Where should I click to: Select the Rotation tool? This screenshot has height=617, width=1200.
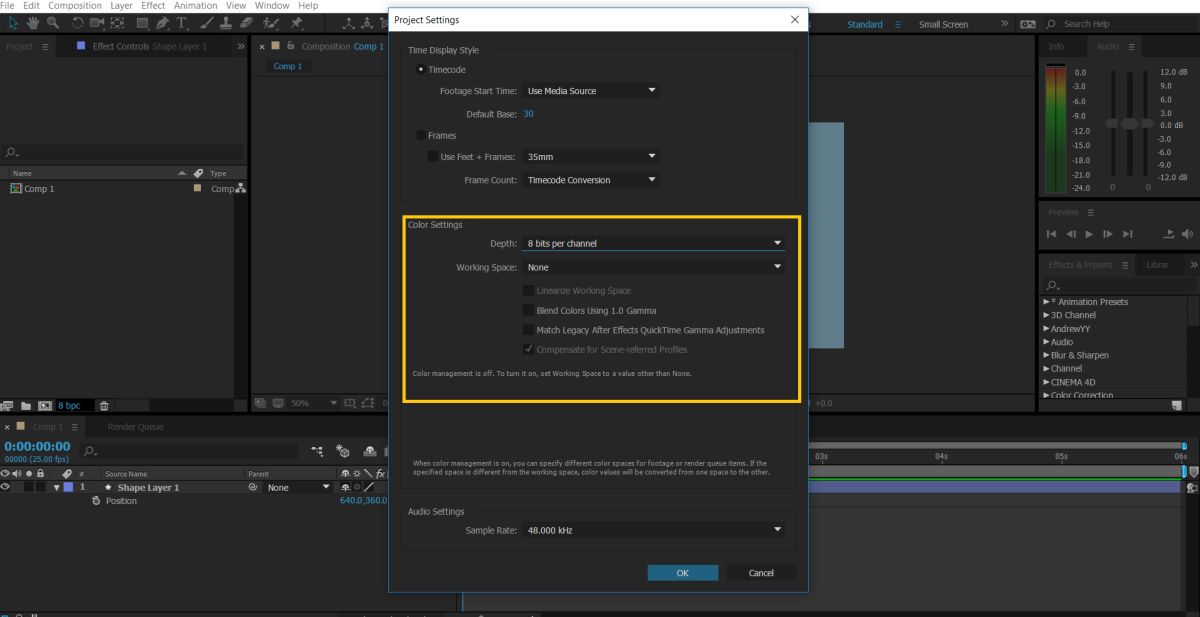(78, 23)
